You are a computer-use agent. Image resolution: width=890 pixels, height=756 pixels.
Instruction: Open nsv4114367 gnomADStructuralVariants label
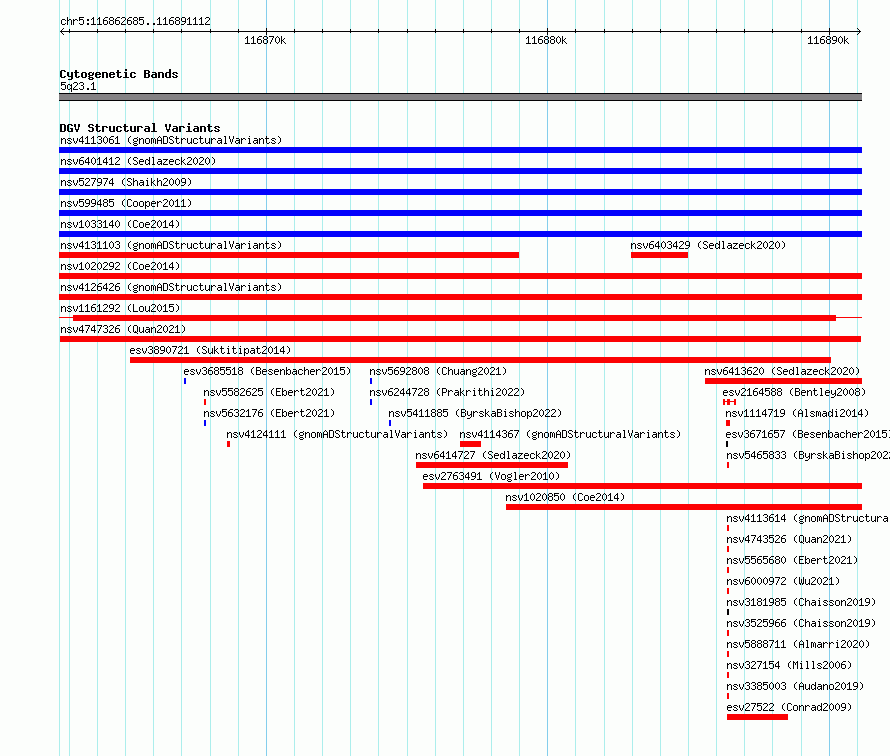tap(570, 434)
